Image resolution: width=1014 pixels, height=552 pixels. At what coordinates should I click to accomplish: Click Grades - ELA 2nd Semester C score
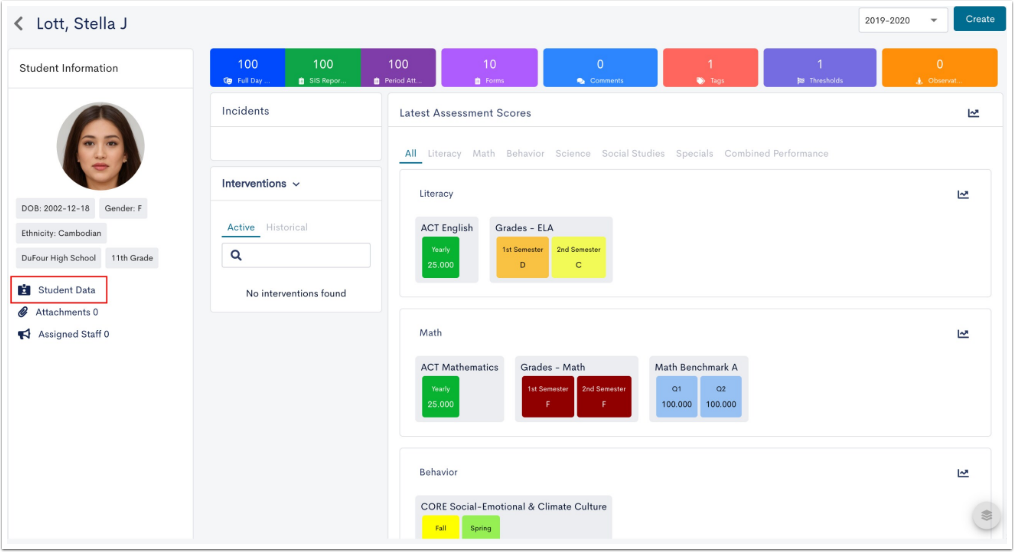tap(578, 257)
